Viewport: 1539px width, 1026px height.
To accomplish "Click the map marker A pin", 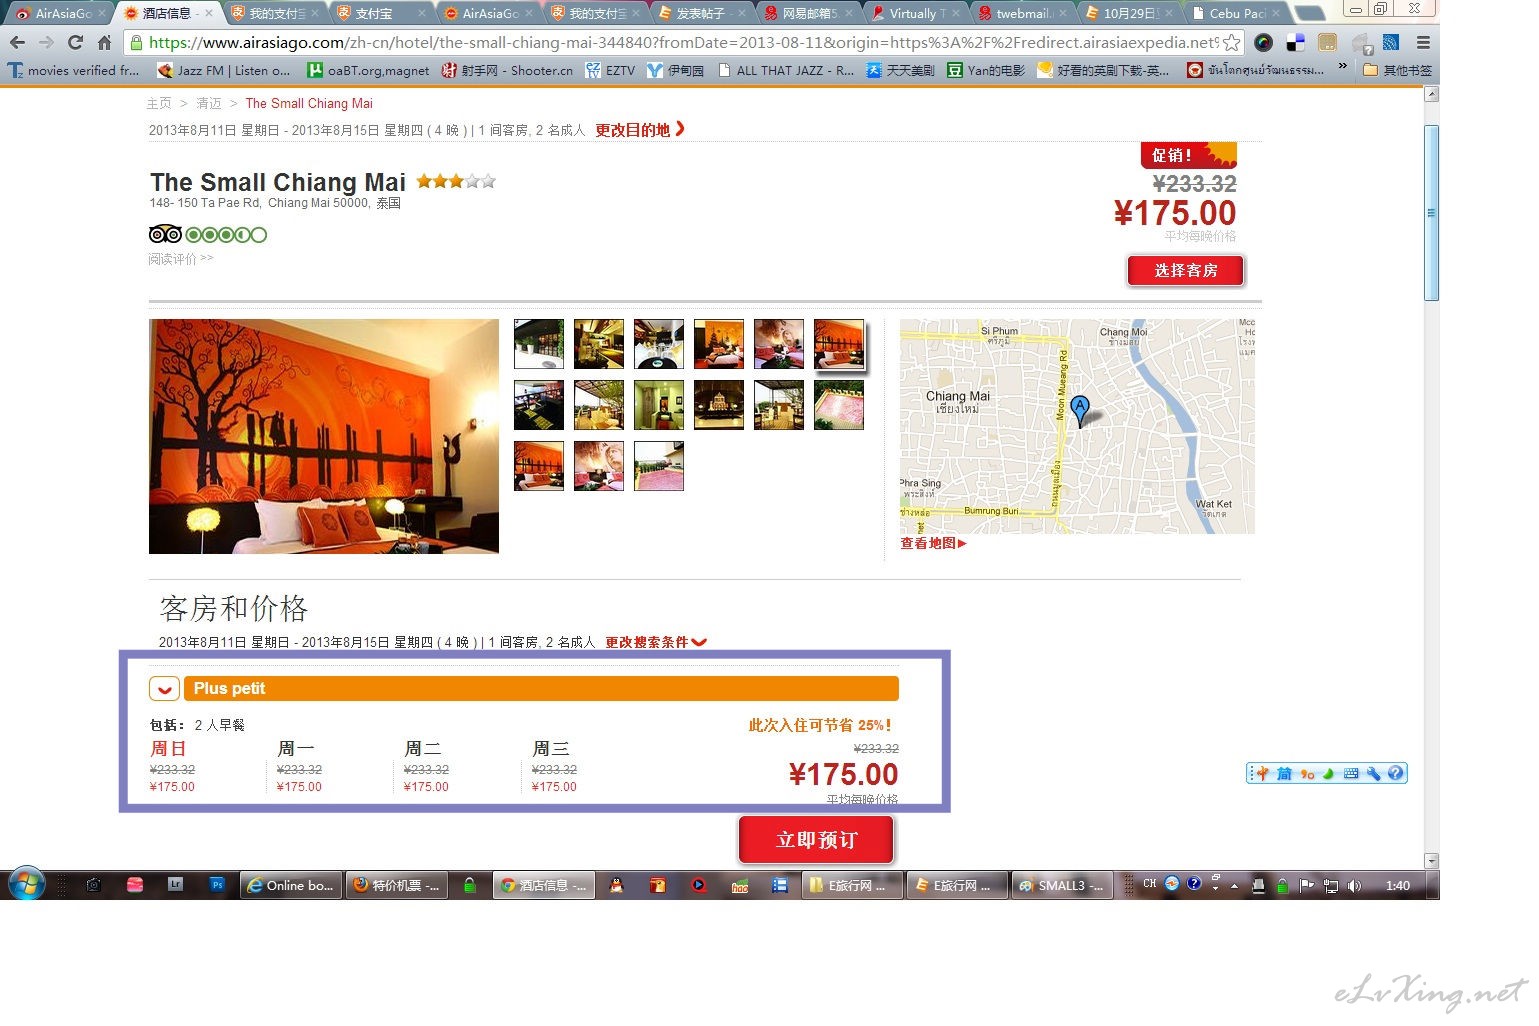I will point(1079,410).
